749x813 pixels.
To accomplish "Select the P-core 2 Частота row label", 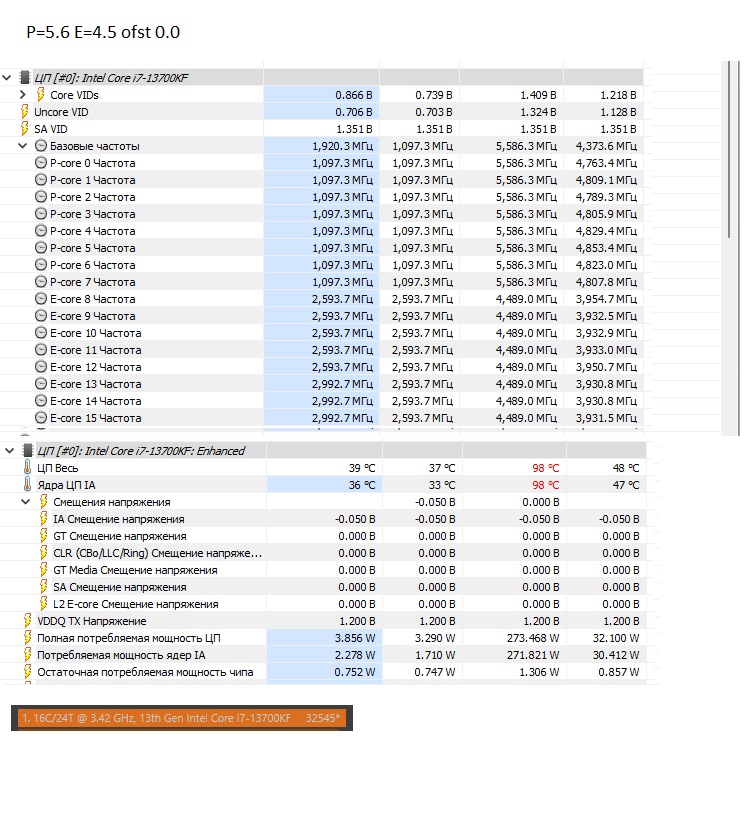I will [x=93, y=197].
